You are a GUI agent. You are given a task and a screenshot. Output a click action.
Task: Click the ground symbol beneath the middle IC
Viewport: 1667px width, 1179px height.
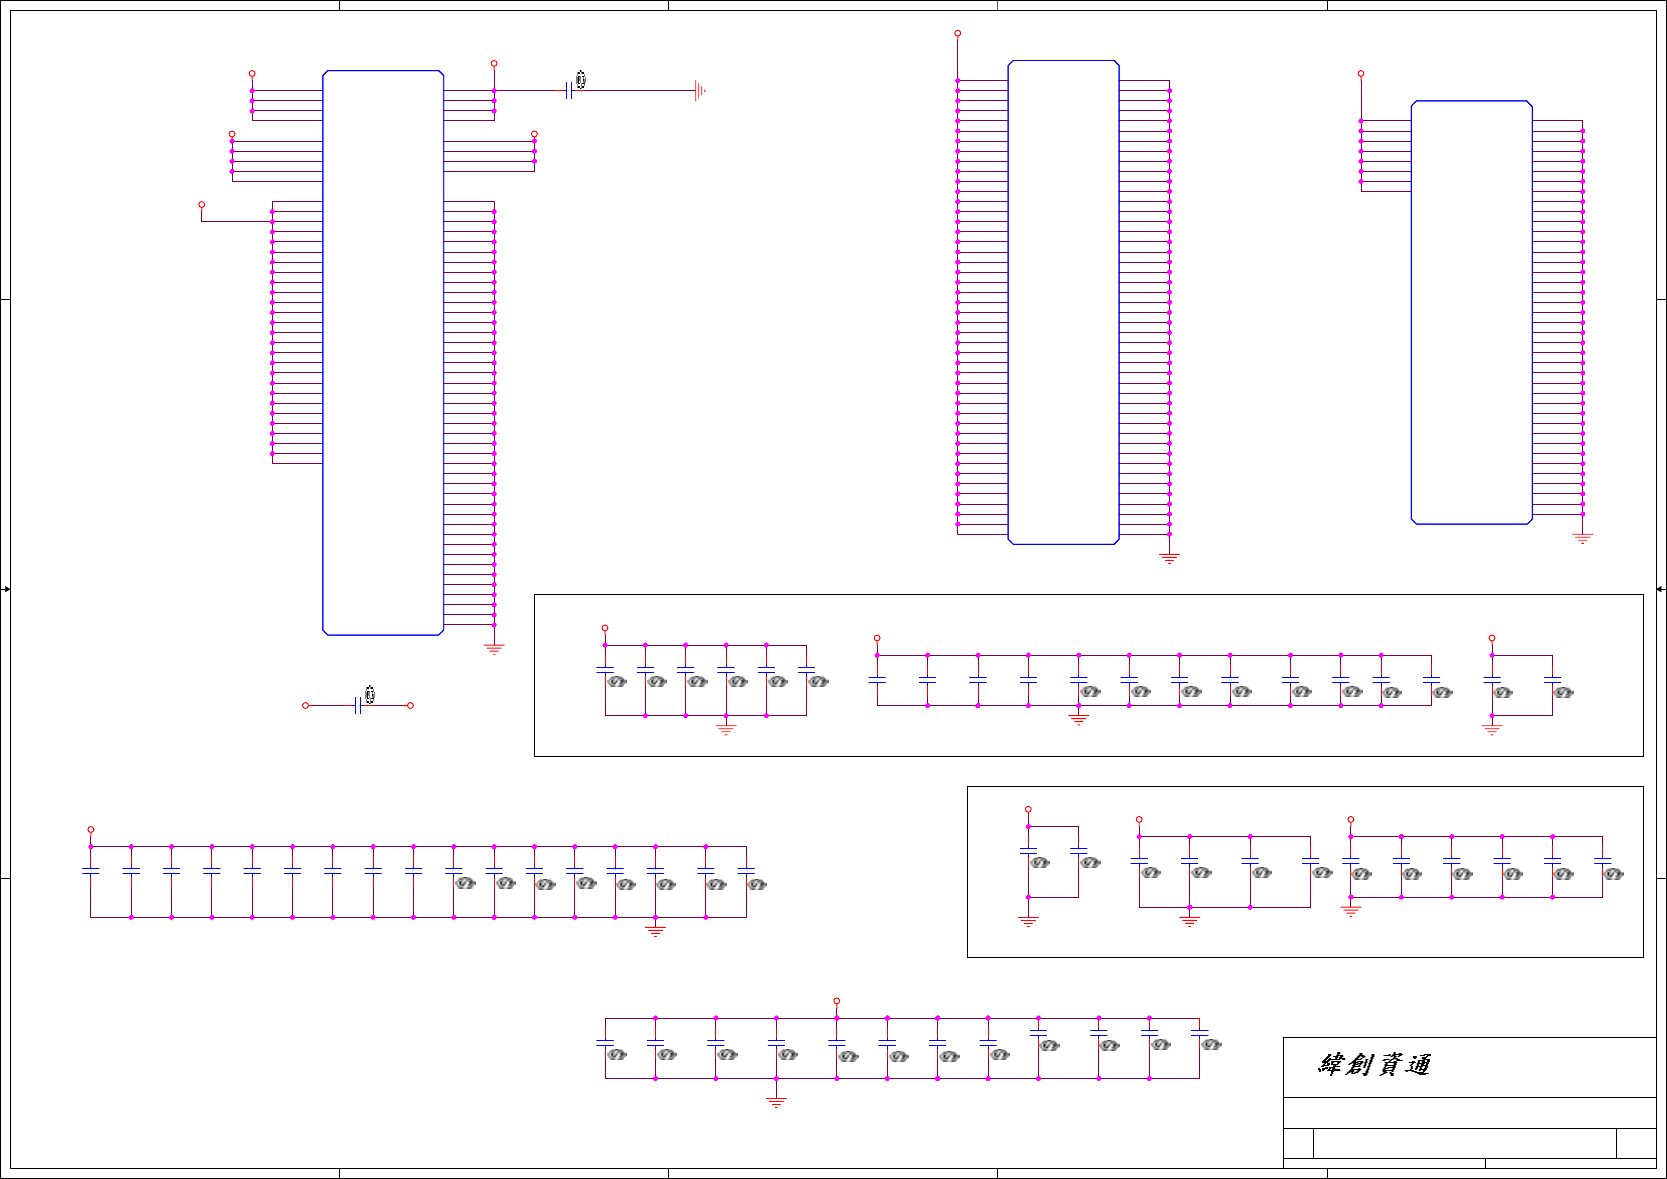click(x=1169, y=558)
